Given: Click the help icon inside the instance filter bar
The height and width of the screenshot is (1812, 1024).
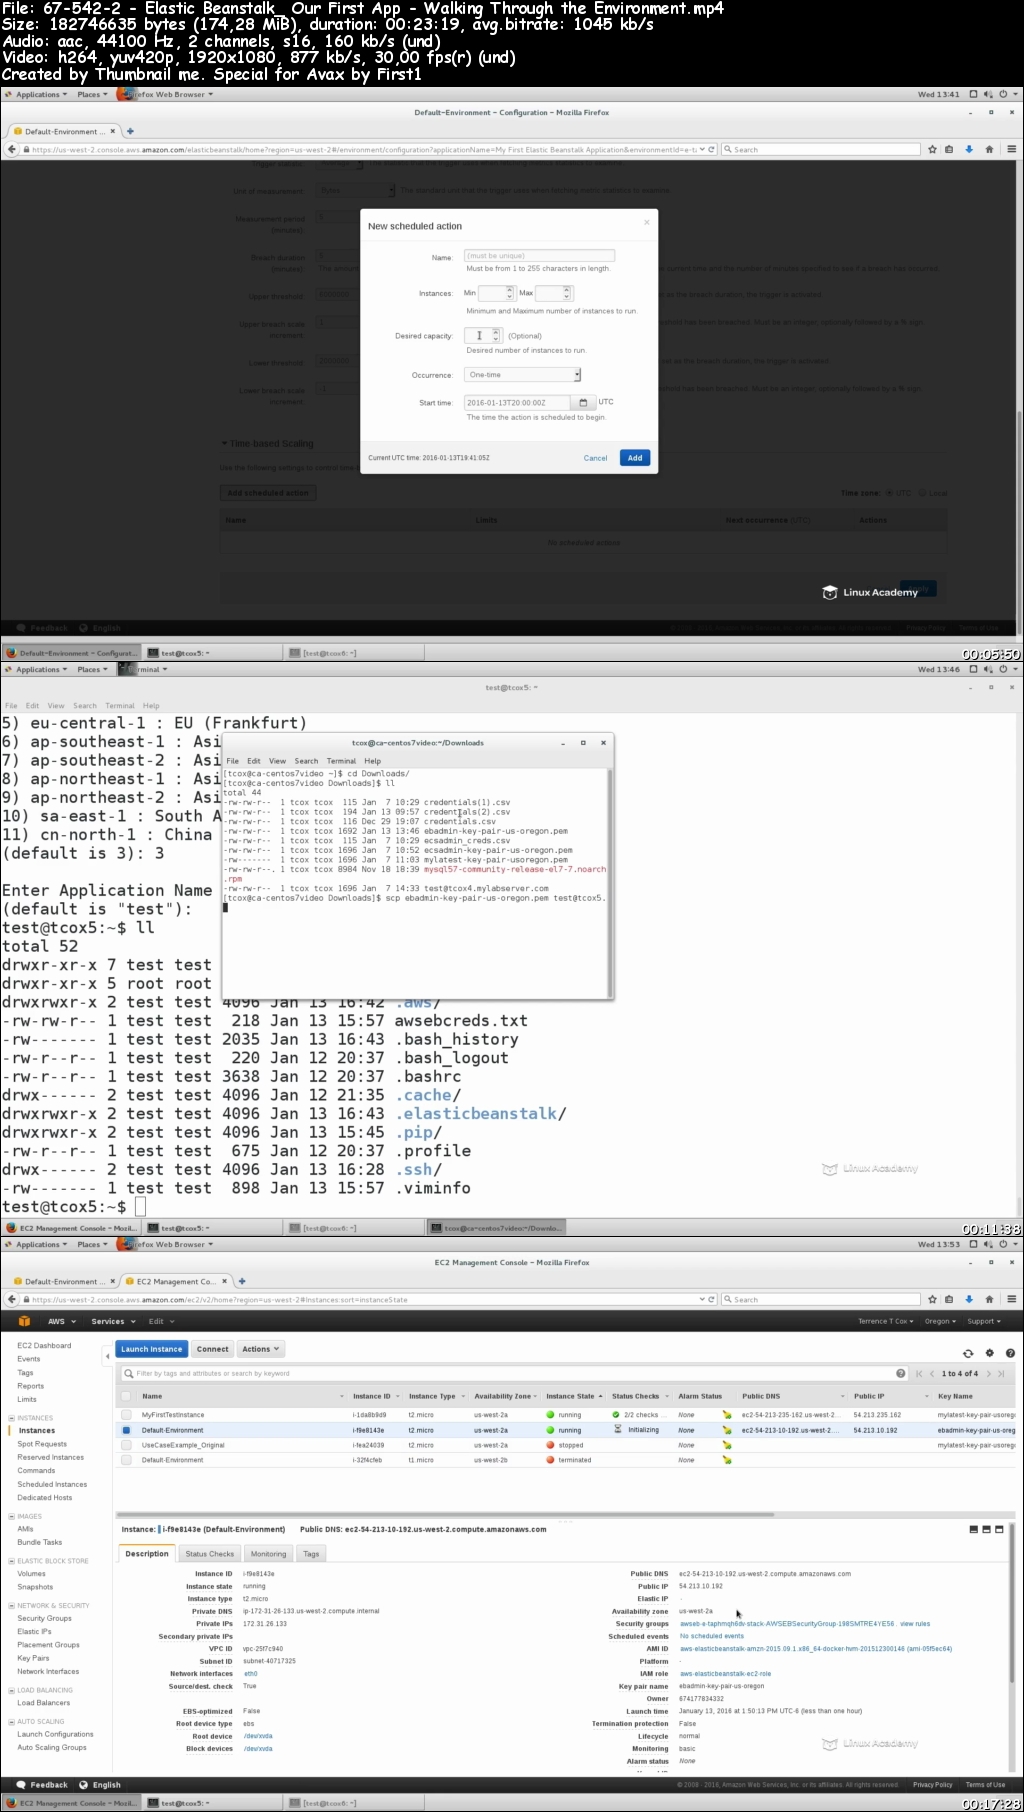Looking at the screenshot, I should [x=901, y=1373].
